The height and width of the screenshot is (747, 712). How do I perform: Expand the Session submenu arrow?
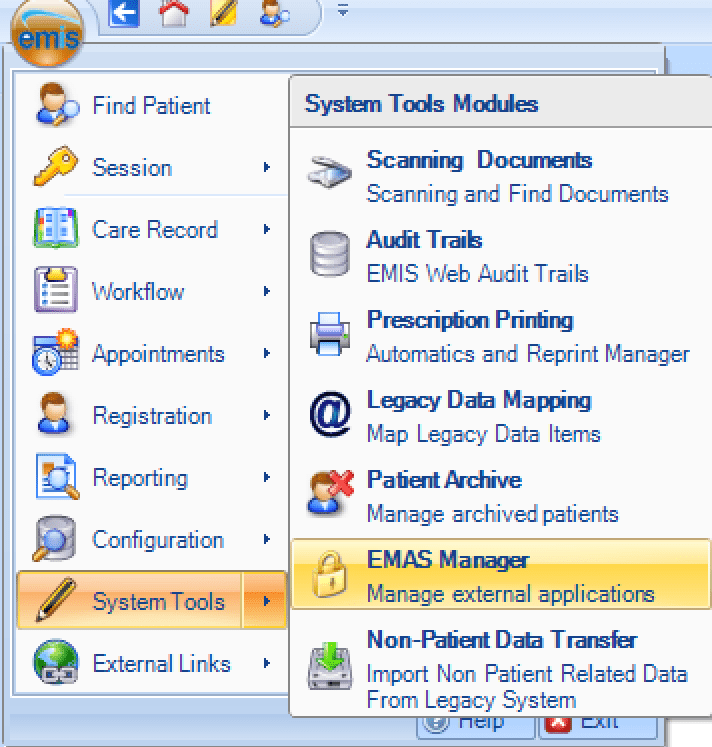[267, 167]
